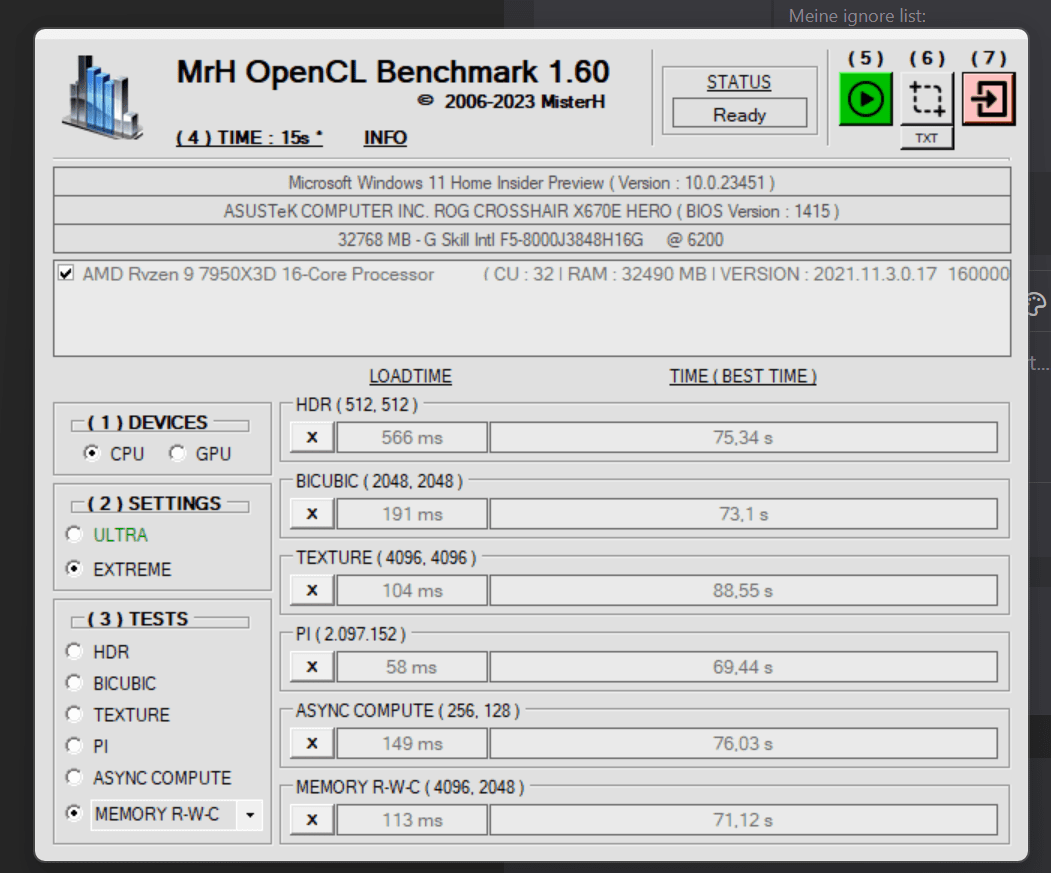Image resolution: width=1051 pixels, height=873 pixels.
Task: Choose the EXTREME setting
Action: pyautogui.click(x=74, y=569)
